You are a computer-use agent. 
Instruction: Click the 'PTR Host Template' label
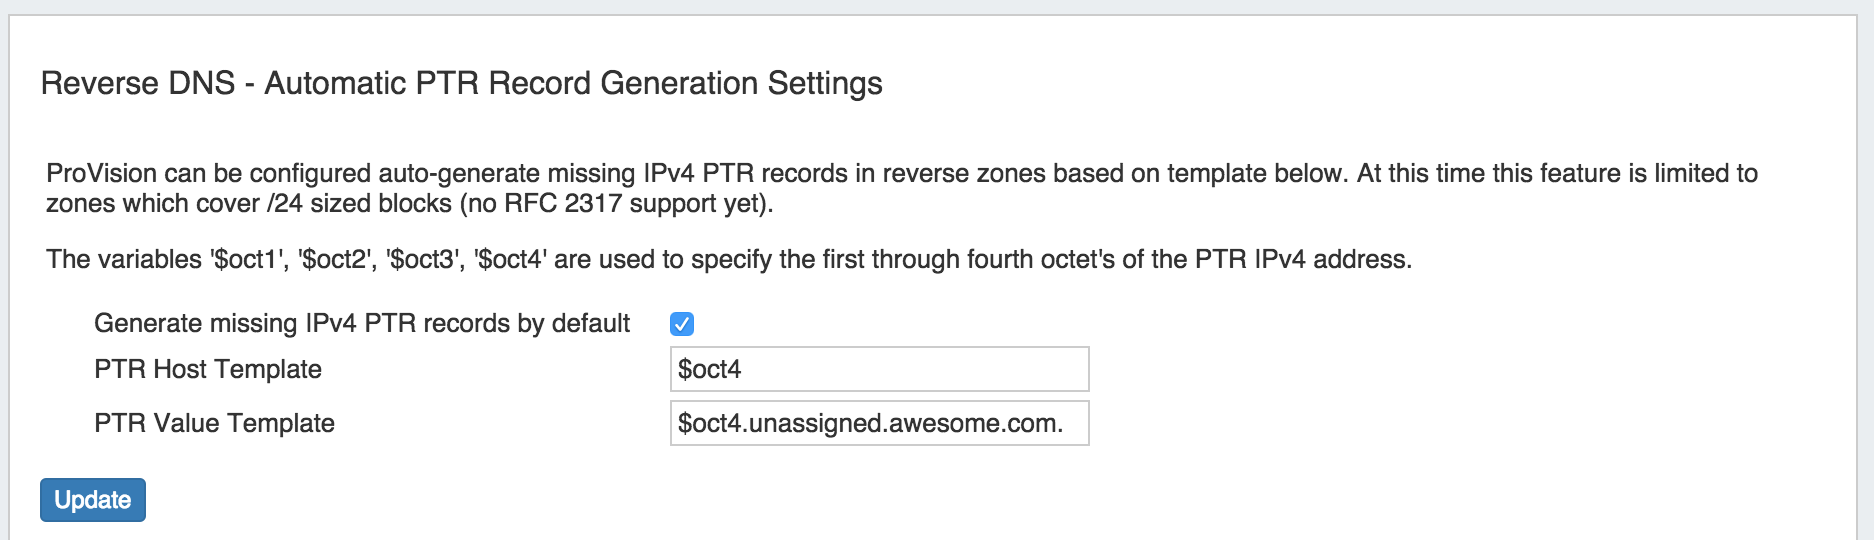(208, 369)
